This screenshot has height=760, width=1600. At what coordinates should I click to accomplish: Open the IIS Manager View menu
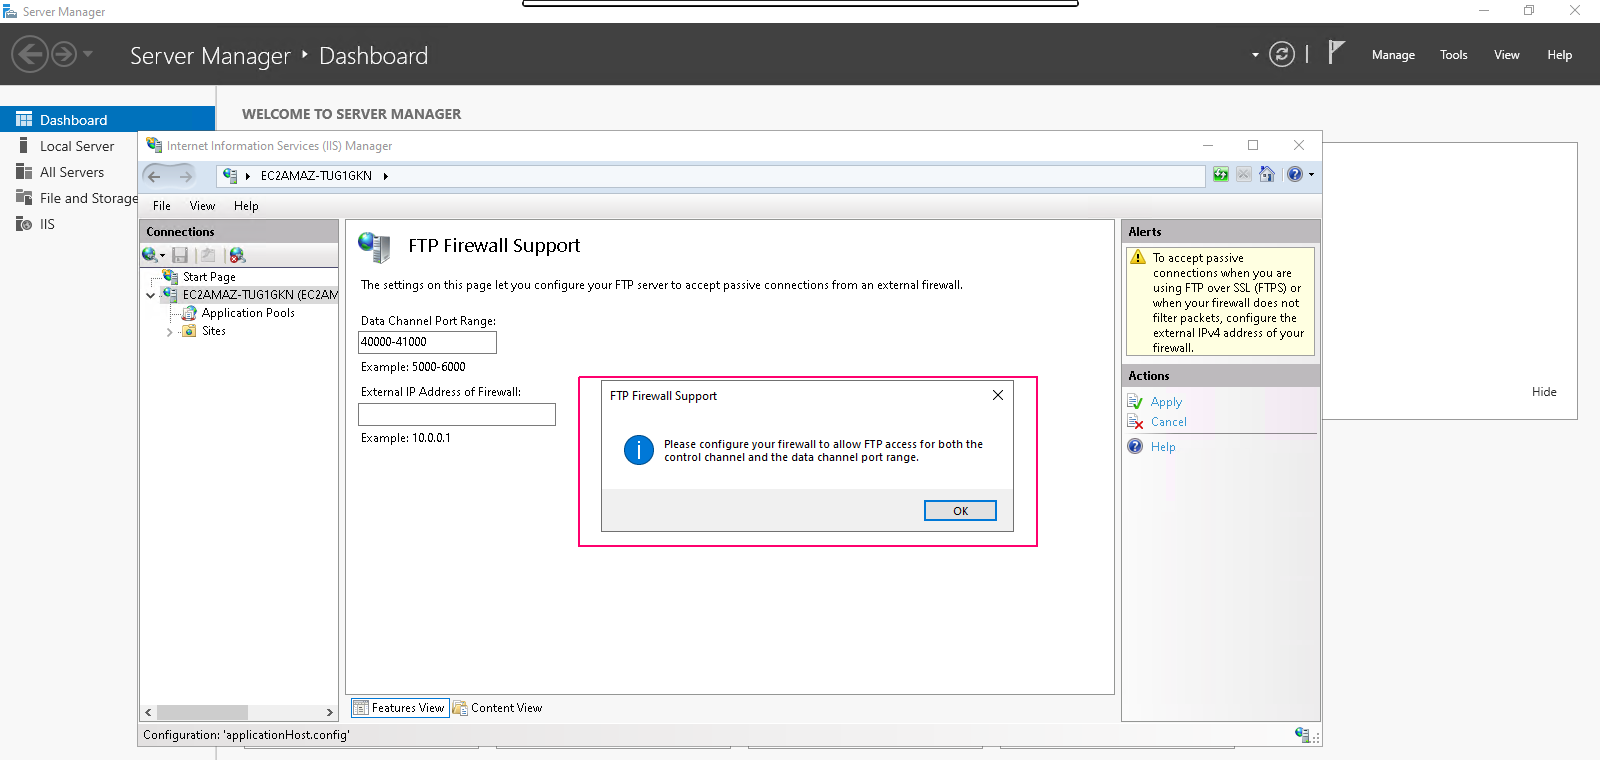202,206
